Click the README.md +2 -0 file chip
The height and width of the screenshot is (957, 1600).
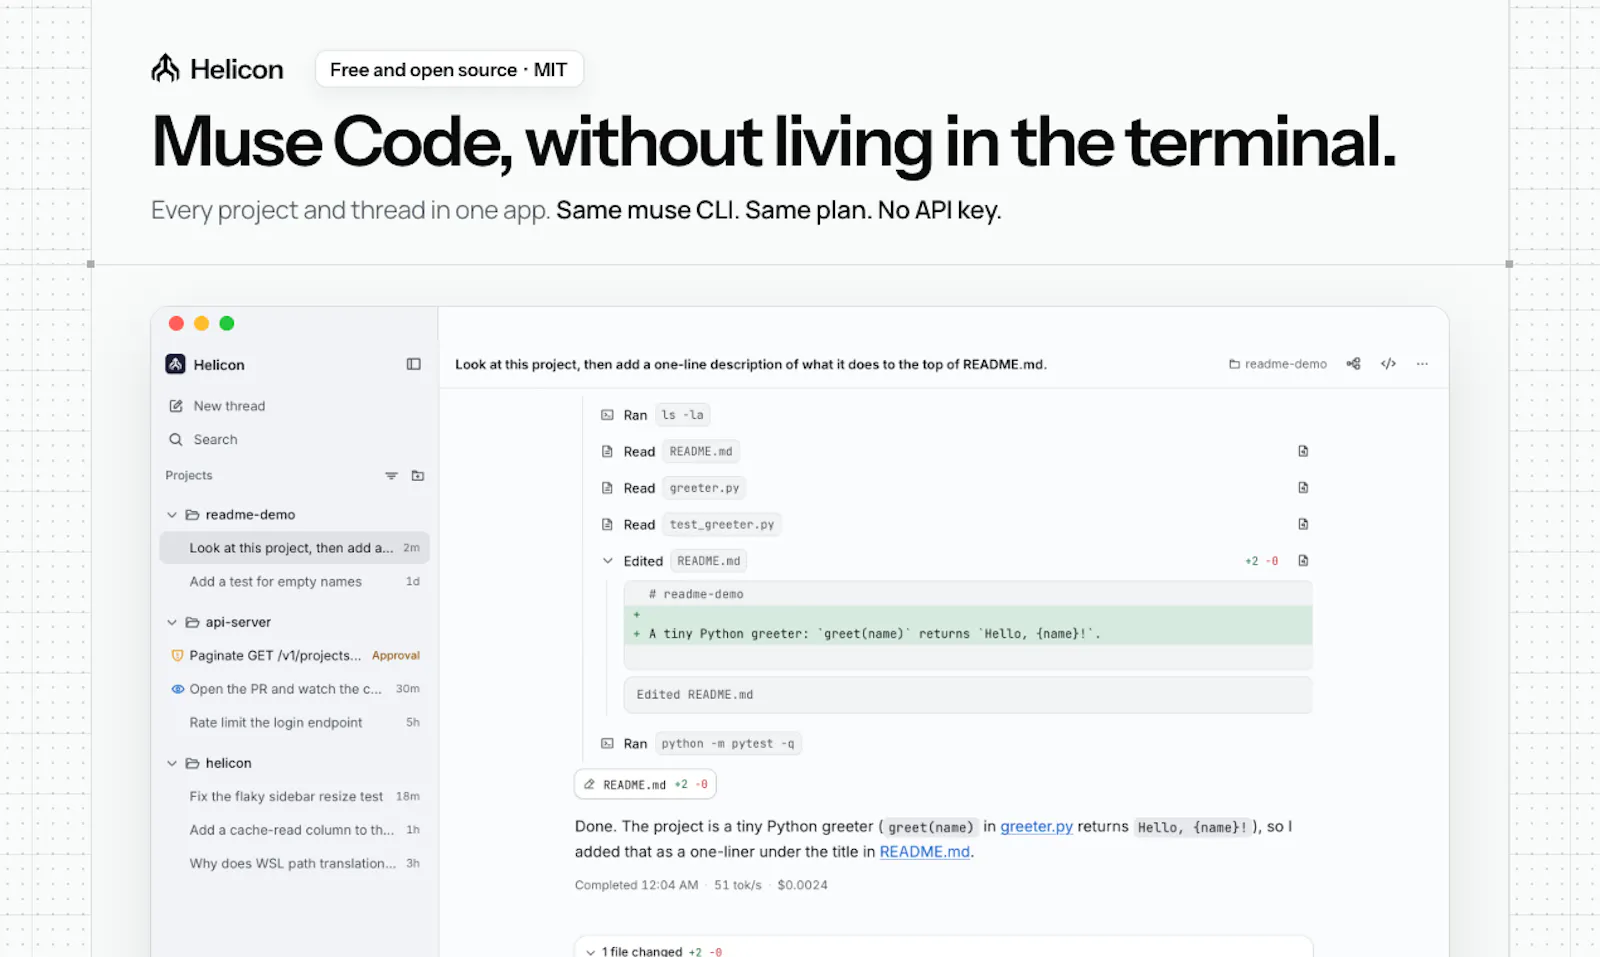coord(645,785)
